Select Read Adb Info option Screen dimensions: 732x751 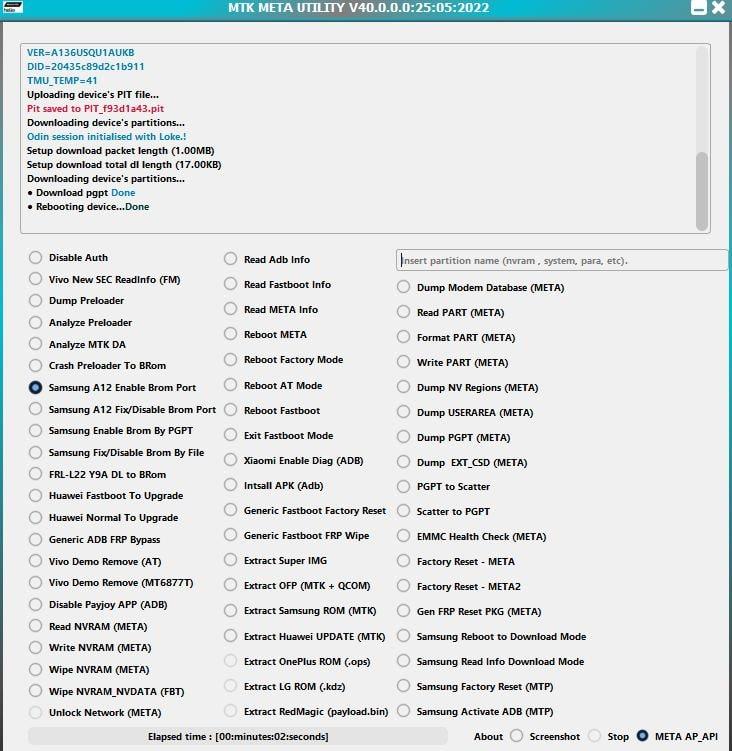tap(230, 259)
